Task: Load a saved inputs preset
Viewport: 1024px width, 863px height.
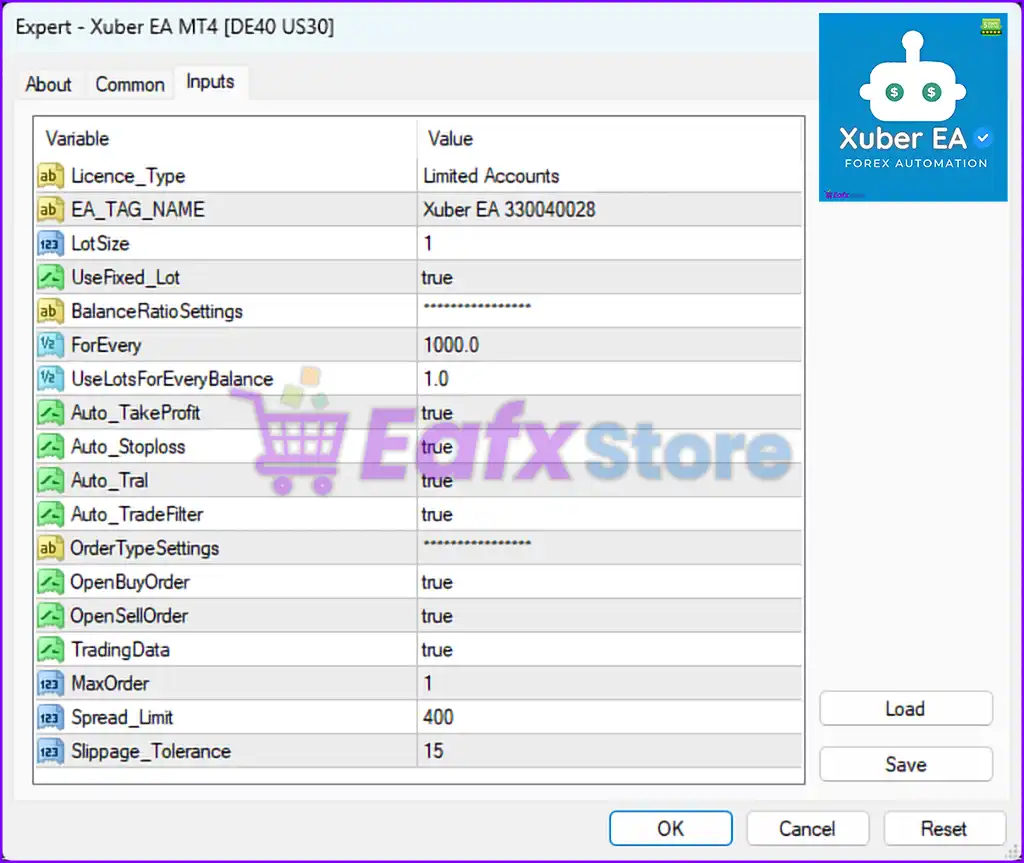Action: tap(906, 709)
